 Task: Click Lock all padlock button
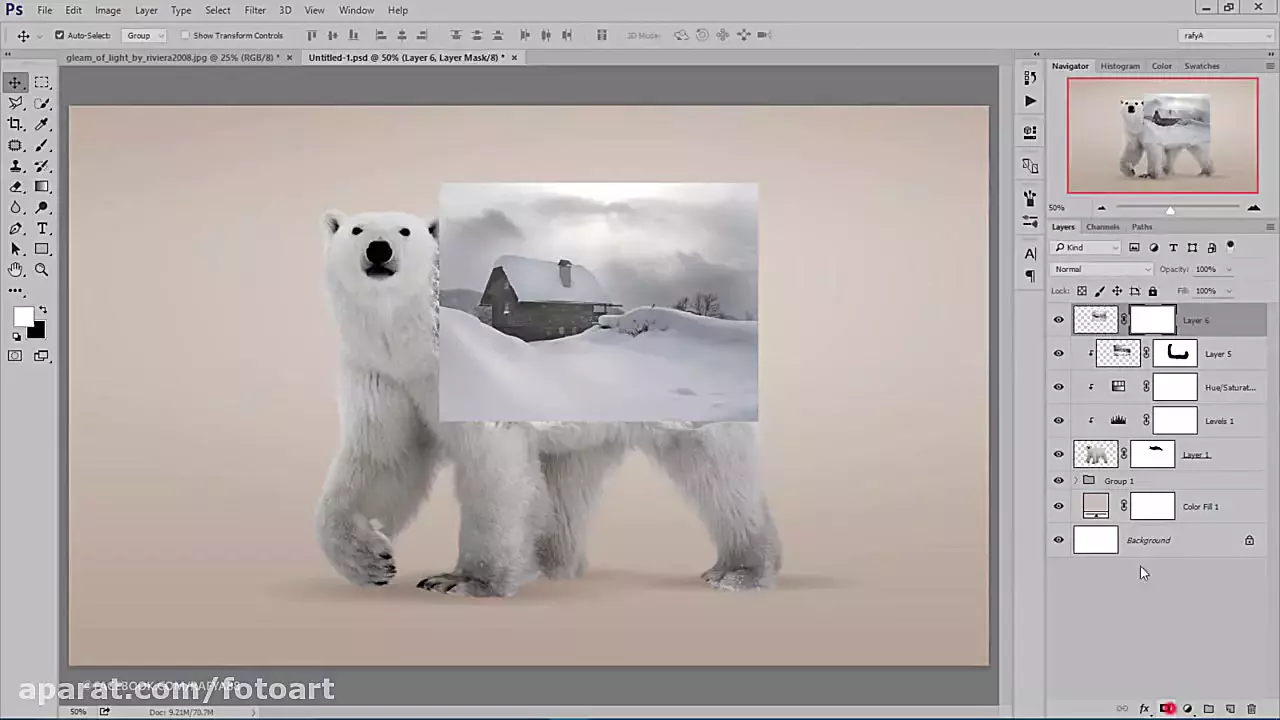1152,291
